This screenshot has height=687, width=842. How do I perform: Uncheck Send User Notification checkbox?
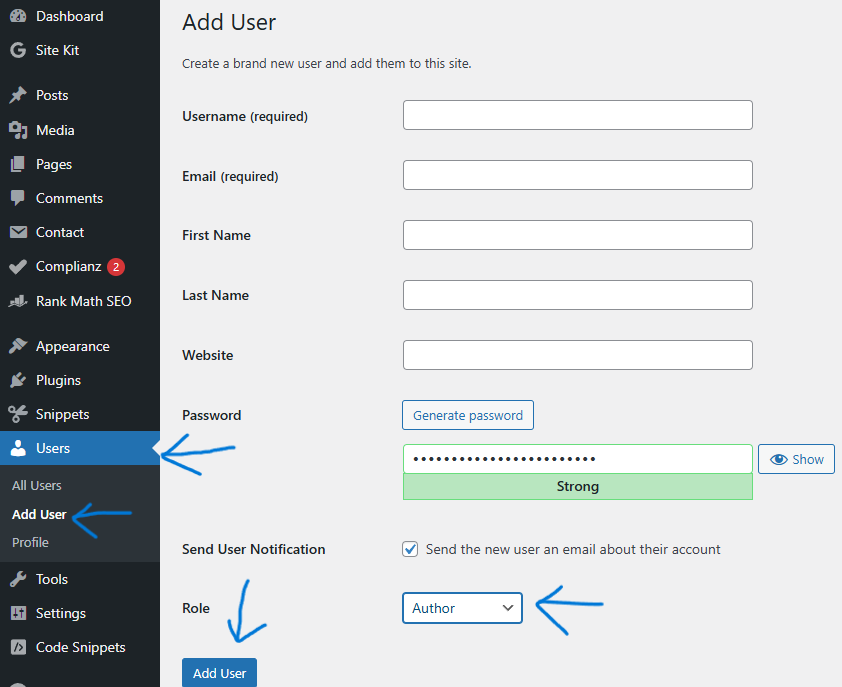410,549
